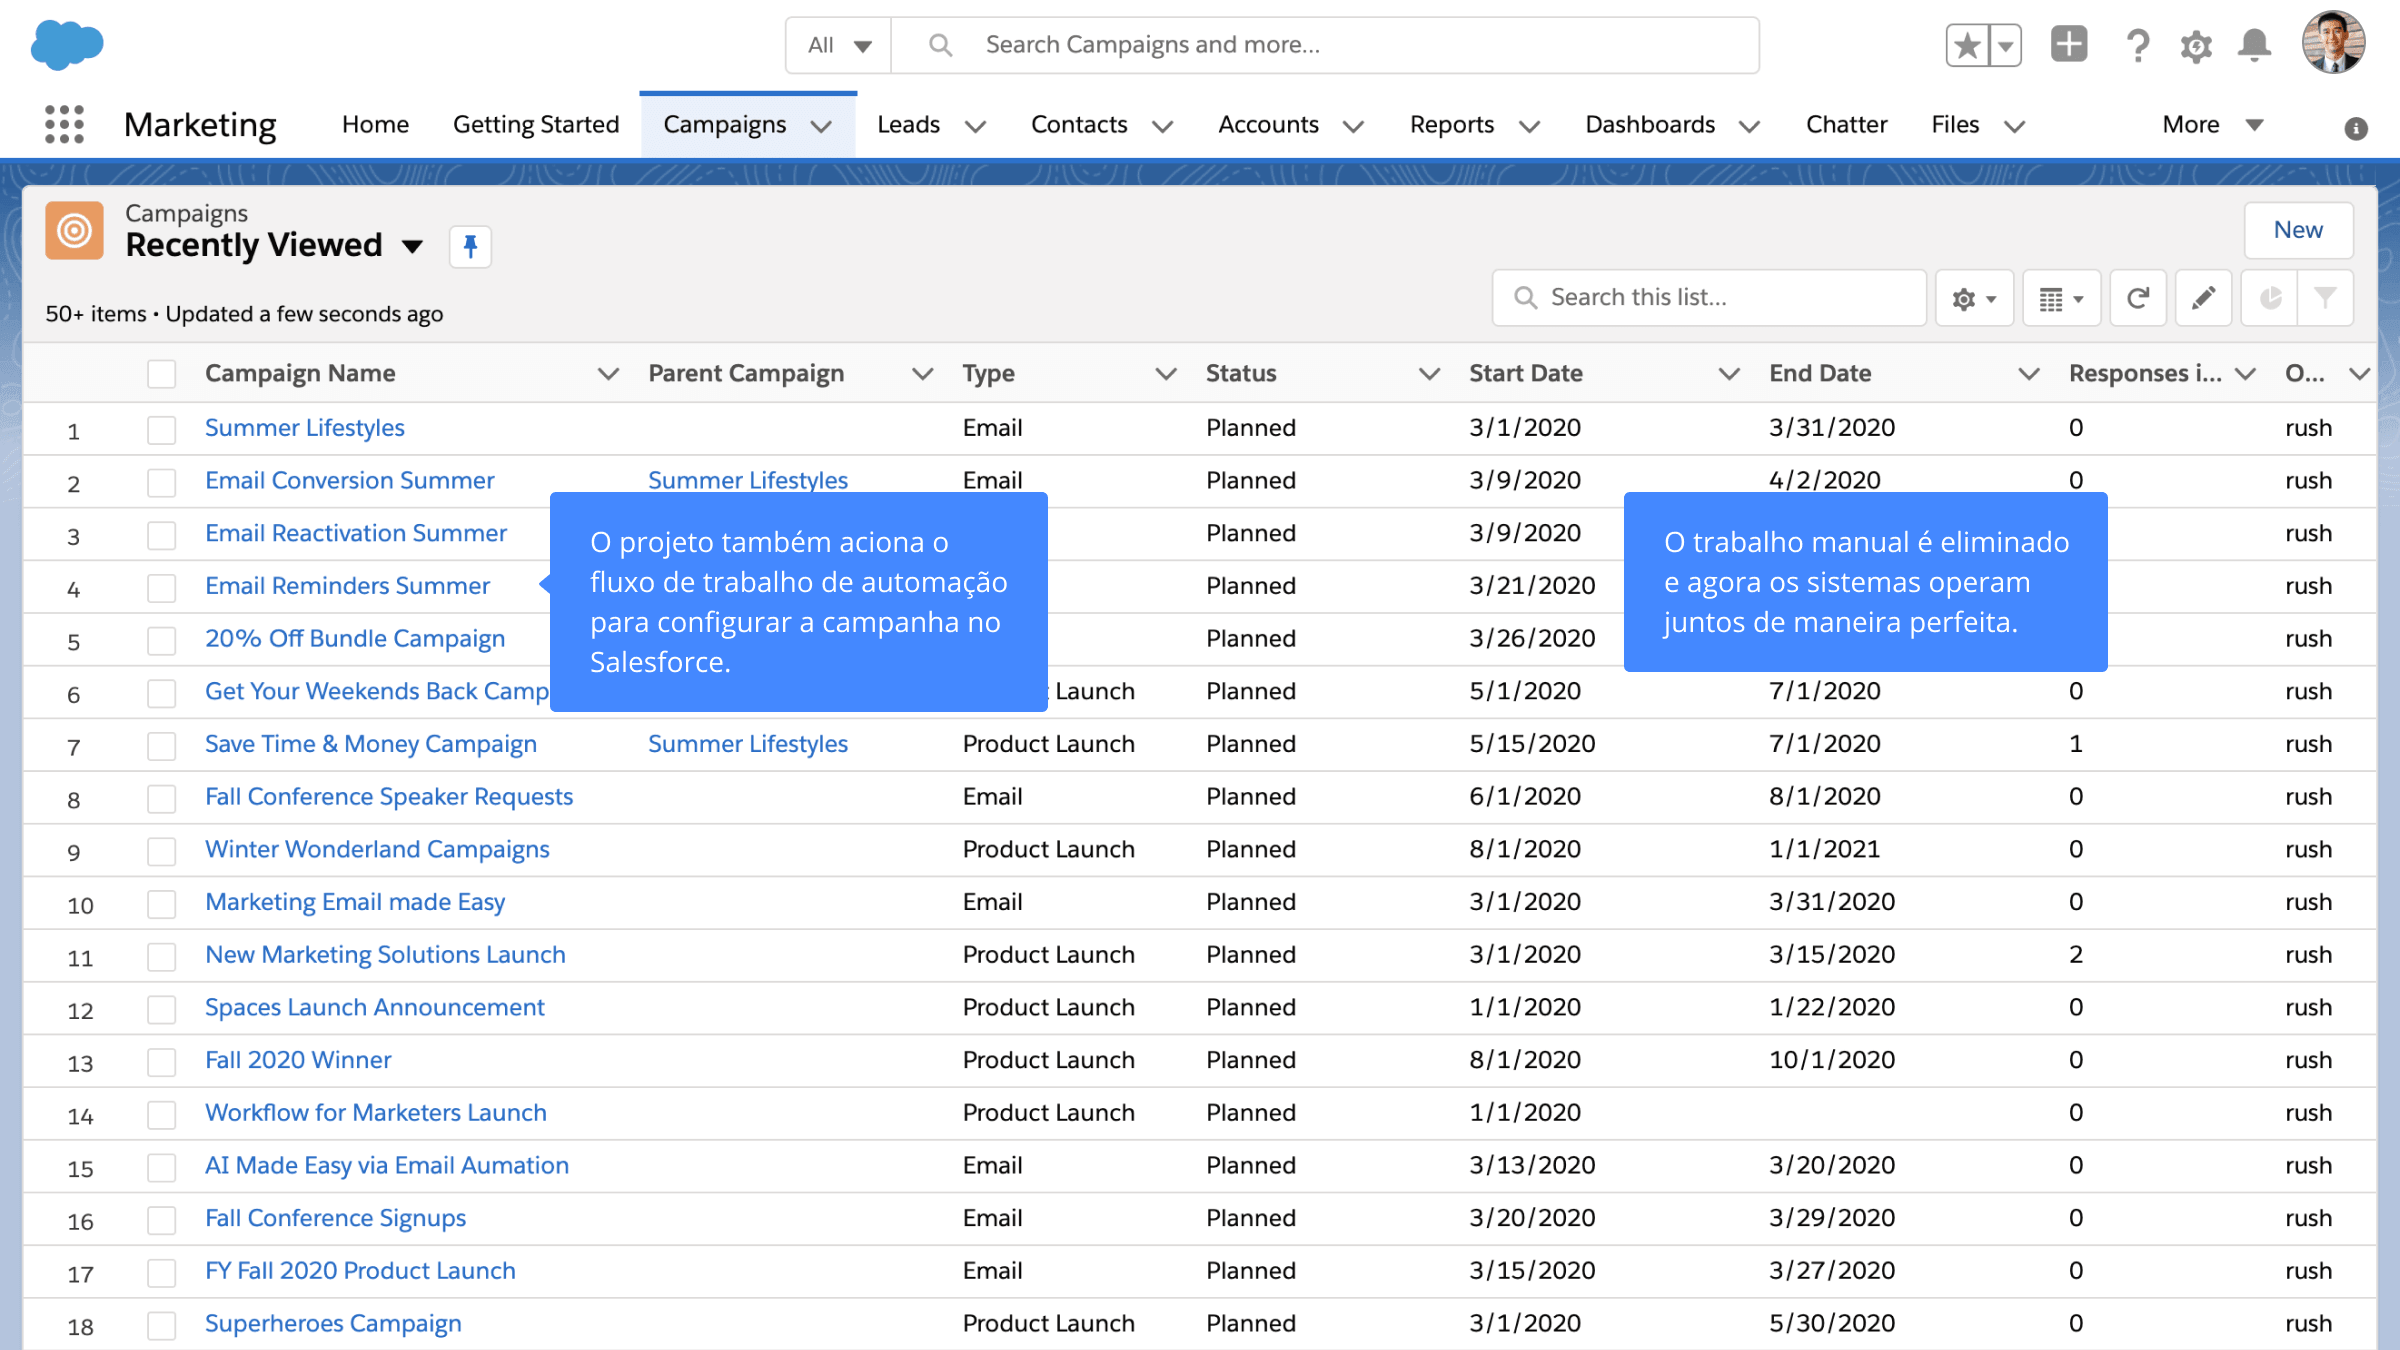Image resolution: width=2400 pixels, height=1350 pixels.
Task: Check the Email Reactivation Summer row checkbox
Action: pos(161,535)
